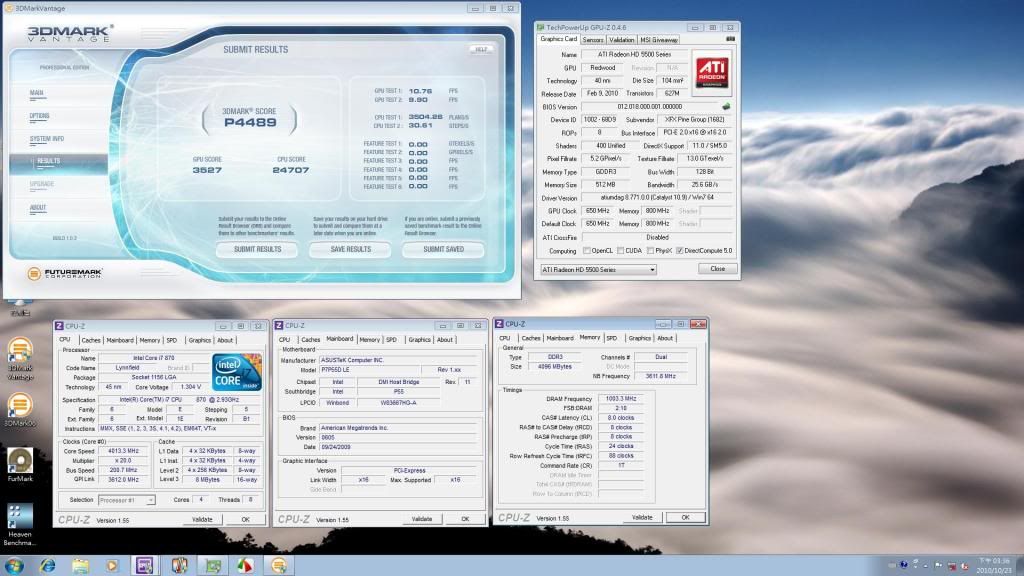
Task: Open Internet Explorer from the taskbar
Action: click(x=47, y=565)
